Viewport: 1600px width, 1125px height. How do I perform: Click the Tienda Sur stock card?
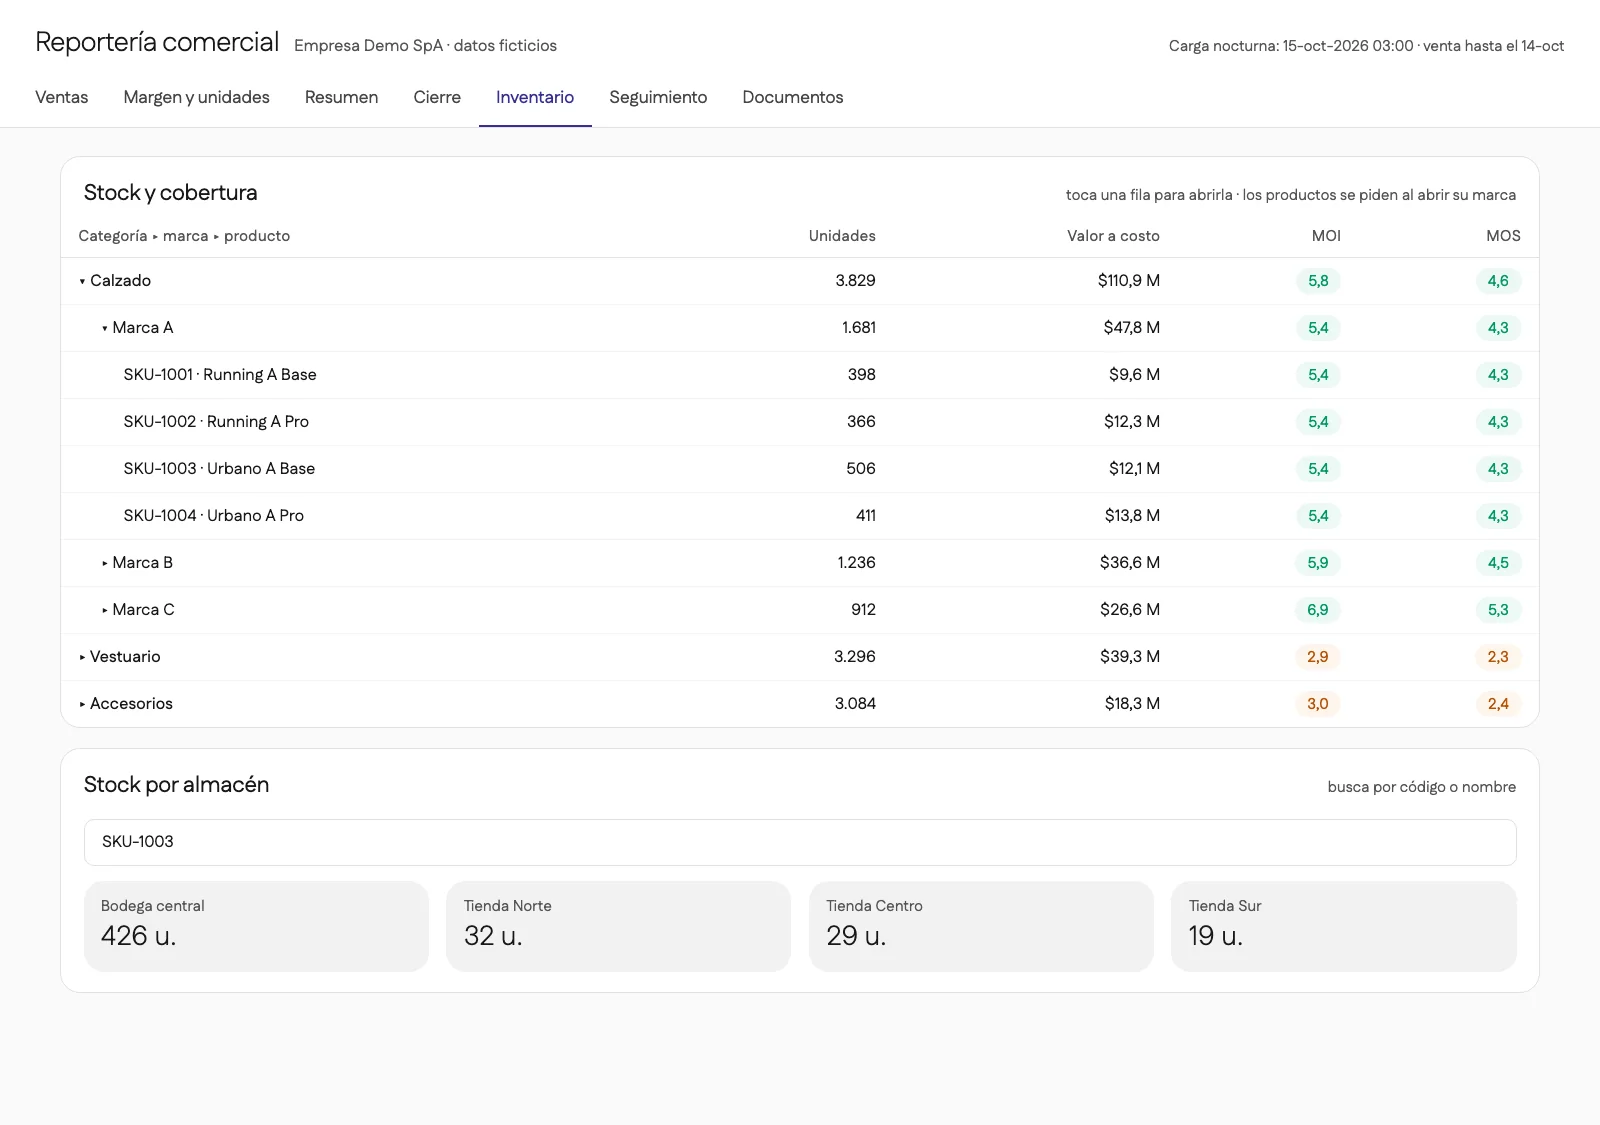(x=1344, y=926)
